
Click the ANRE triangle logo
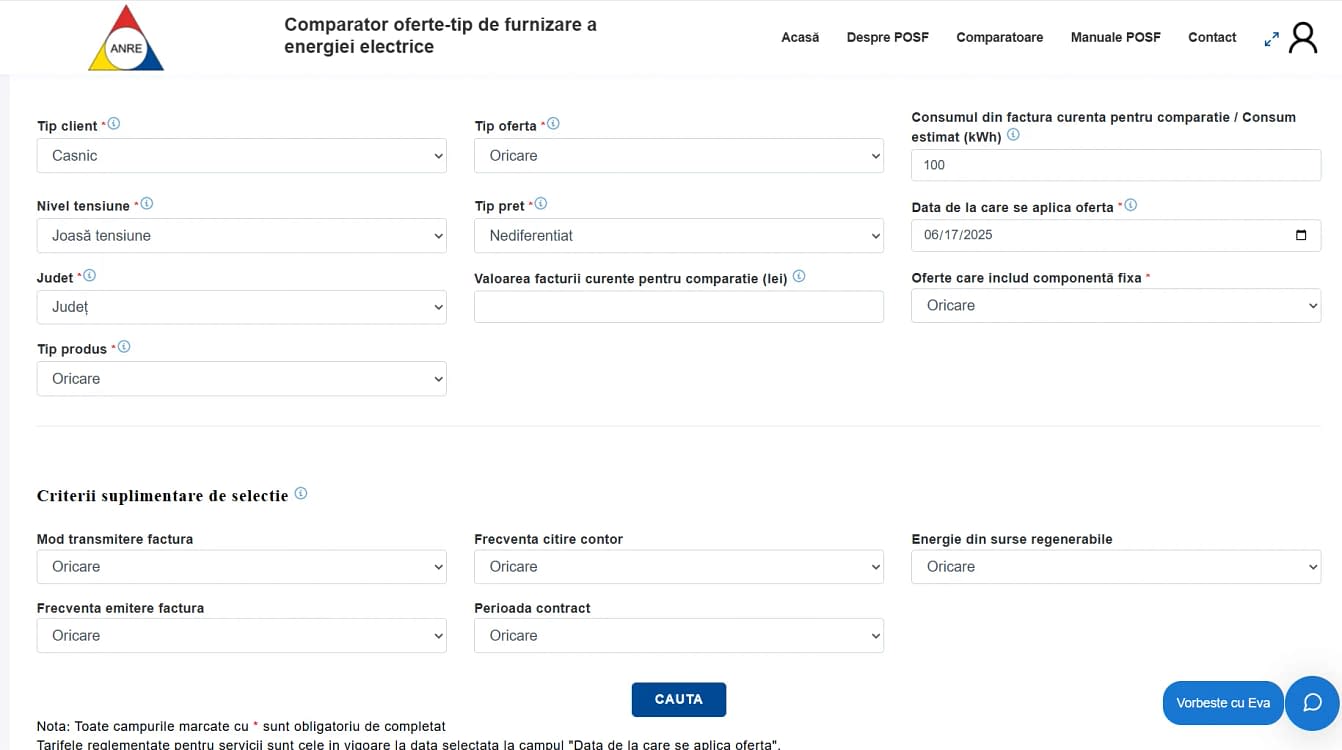[x=126, y=38]
